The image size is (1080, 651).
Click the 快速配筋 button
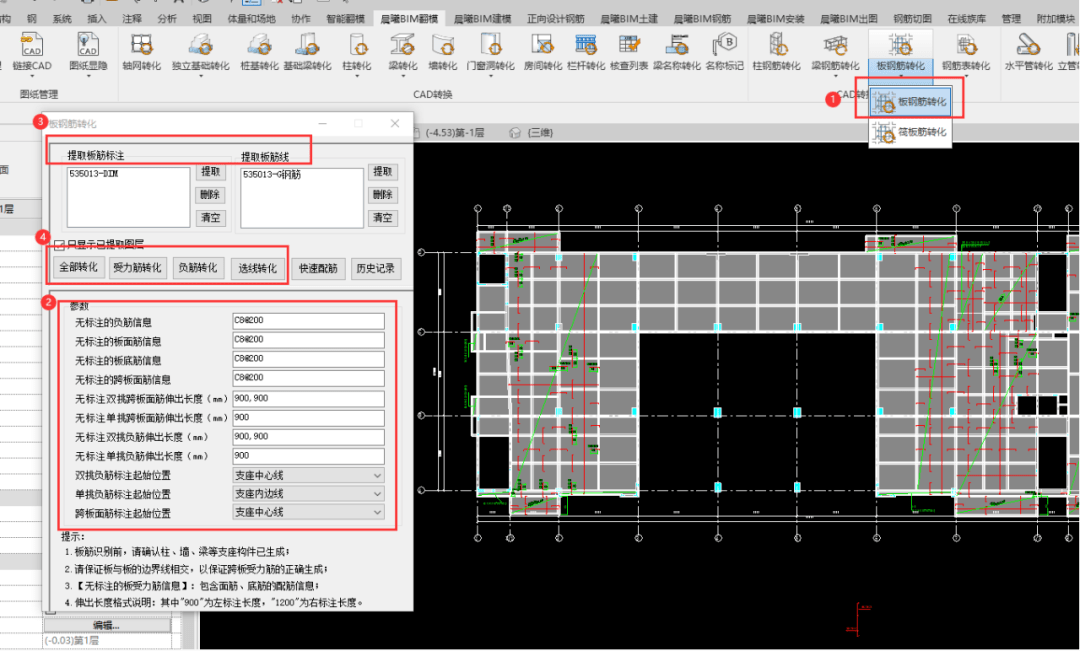click(x=319, y=268)
